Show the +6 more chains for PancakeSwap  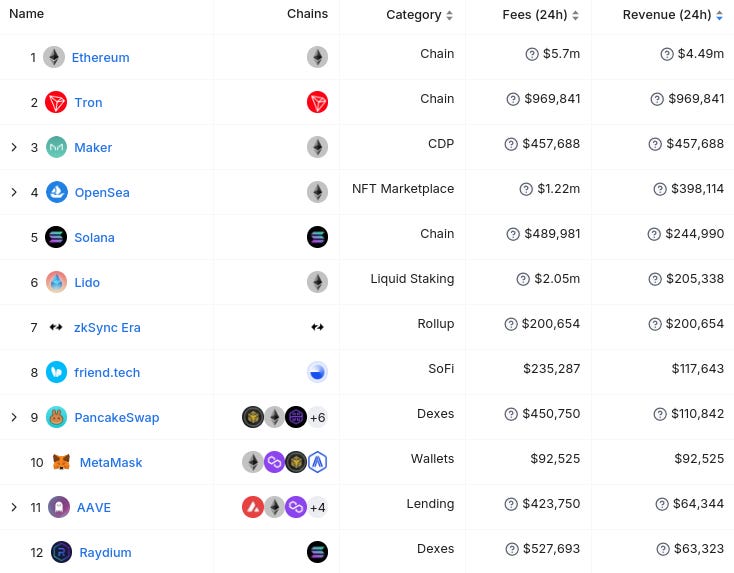[317, 417]
